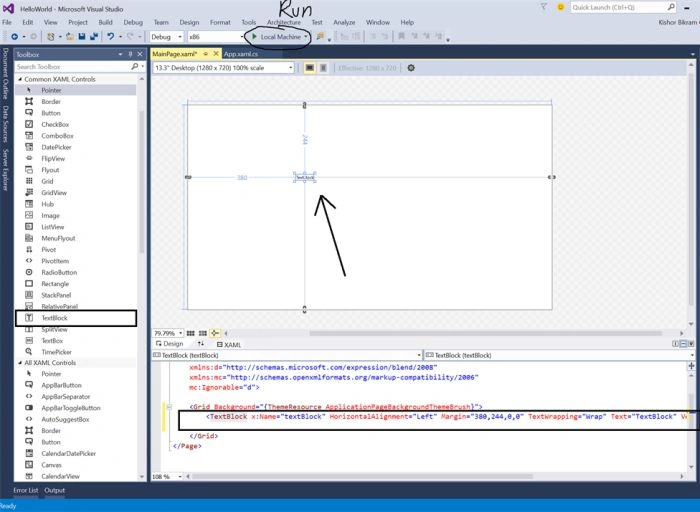Viewport: 700px width, 512px height.
Task: Open Output tab at bottom
Action: (54, 490)
